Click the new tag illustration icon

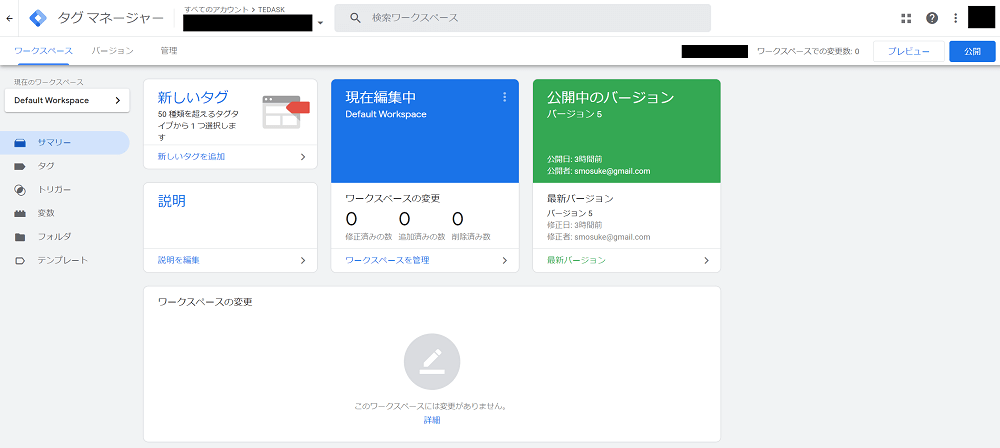281,111
